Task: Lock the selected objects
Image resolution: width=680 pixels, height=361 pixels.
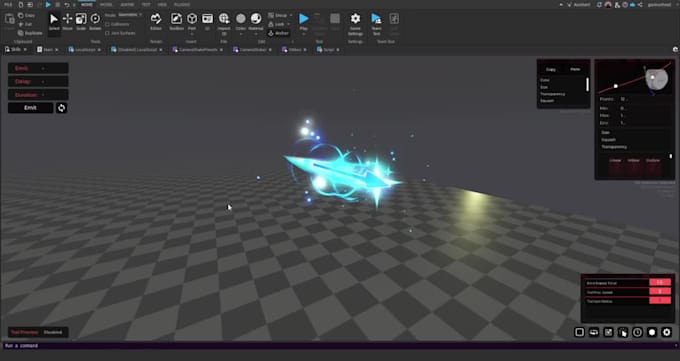Action: [x=276, y=24]
